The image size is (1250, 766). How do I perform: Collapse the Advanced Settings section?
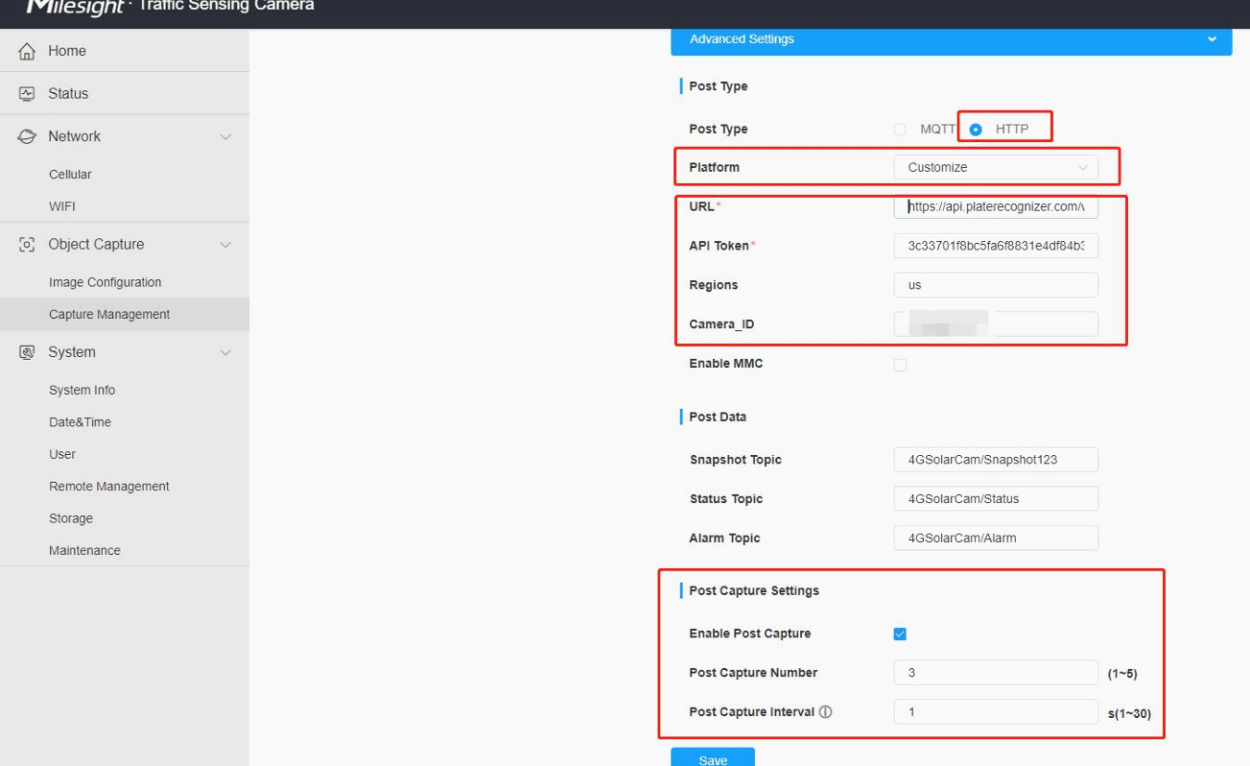(x=1212, y=40)
